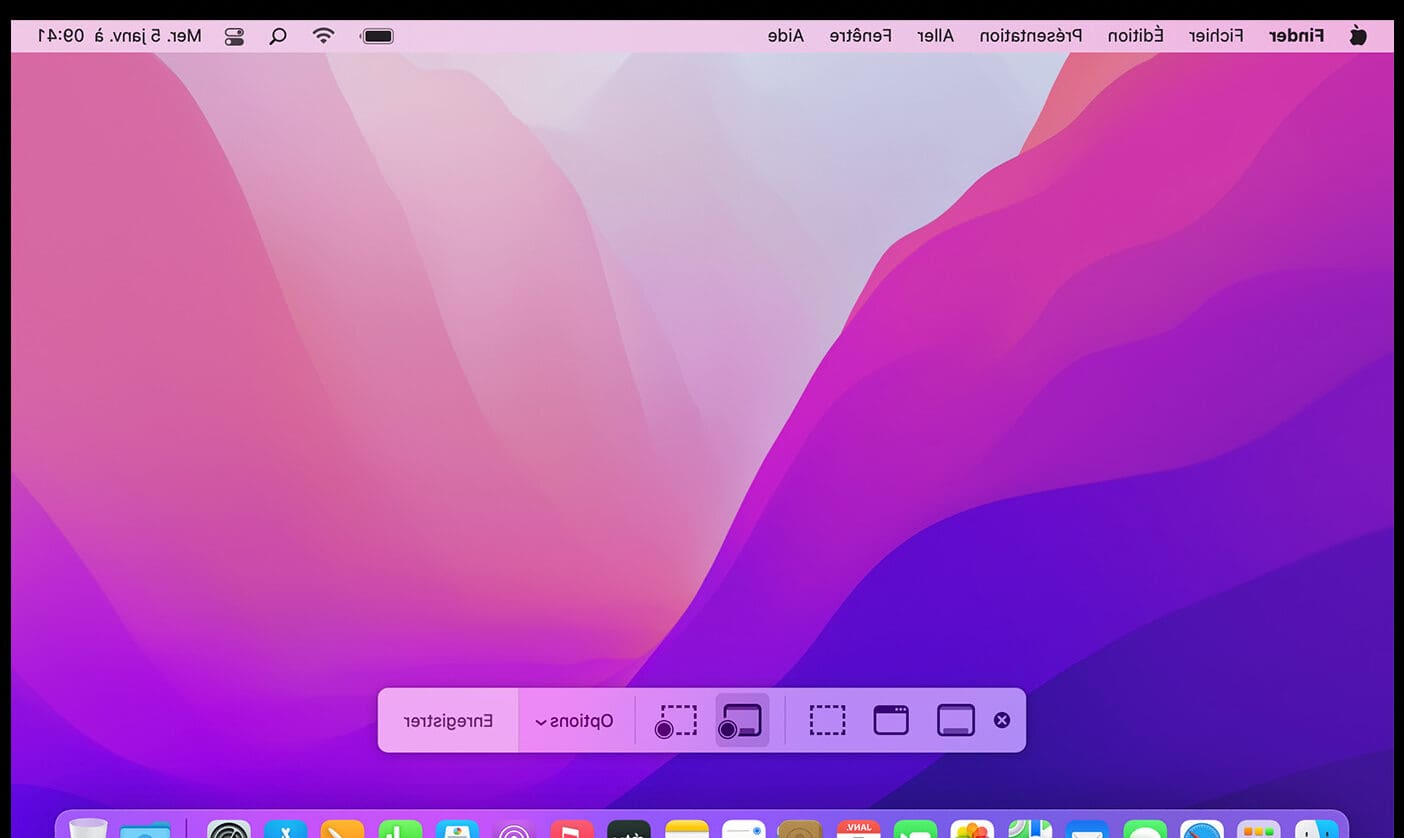The width and height of the screenshot is (1404, 838).
Task: Open Finder from the Dock
Action: [x=1316, y=829]
